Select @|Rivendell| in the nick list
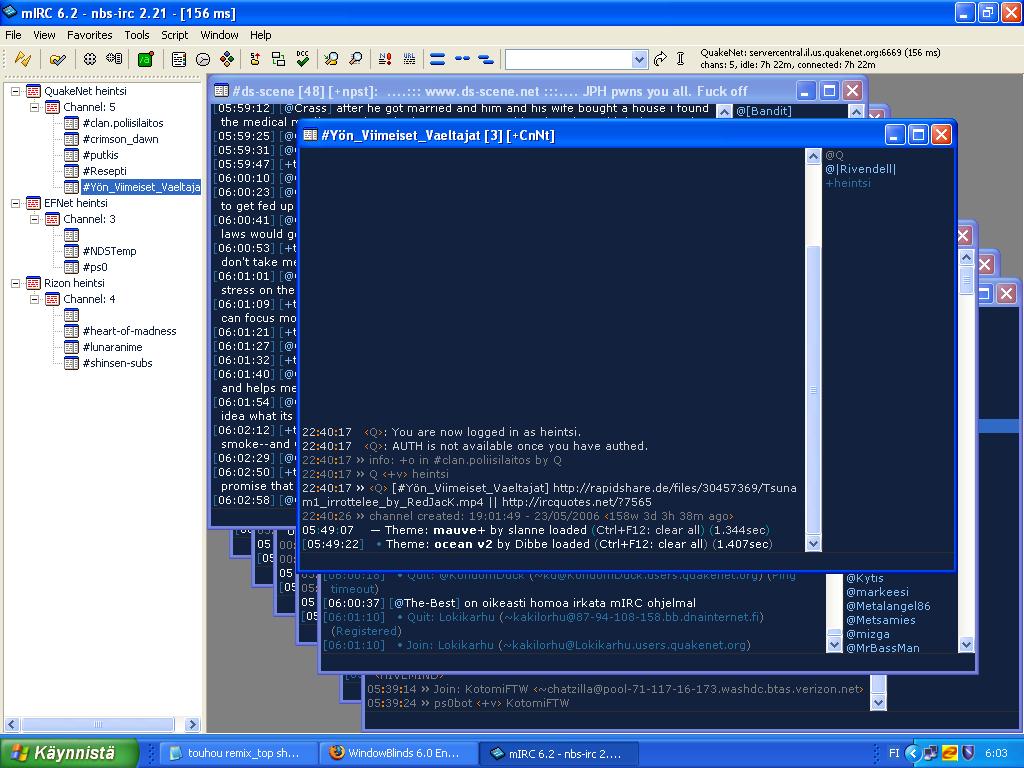This screenshot has width=1024, height=768. 861,169
